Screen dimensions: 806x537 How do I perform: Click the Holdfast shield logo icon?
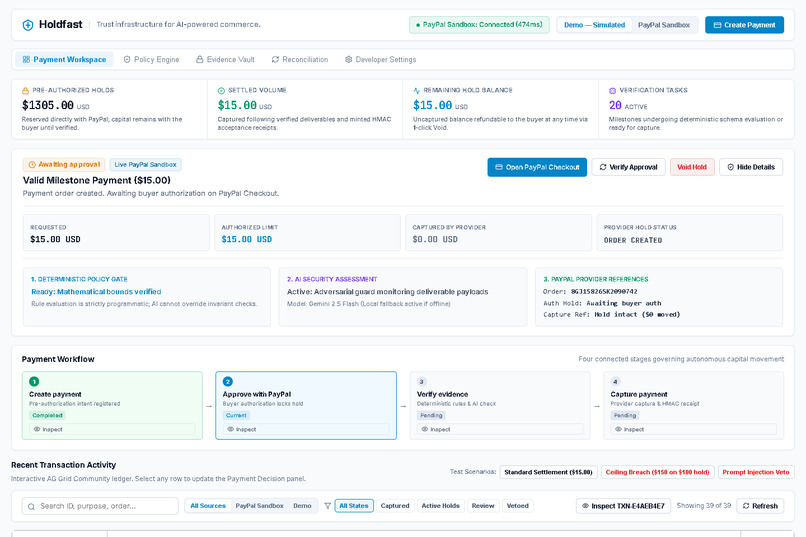pyautogui.click(x=28, y=25)
